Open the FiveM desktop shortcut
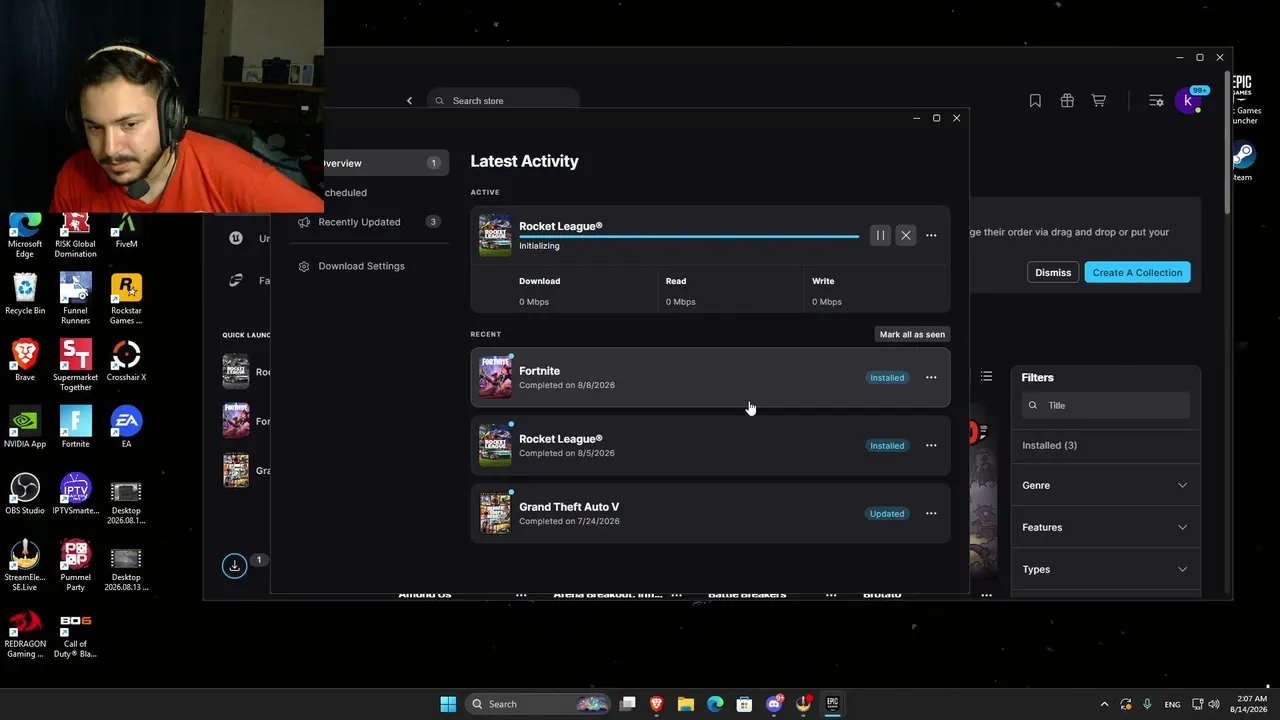Viewport: 1280px width, 720px height. [126, 232]
